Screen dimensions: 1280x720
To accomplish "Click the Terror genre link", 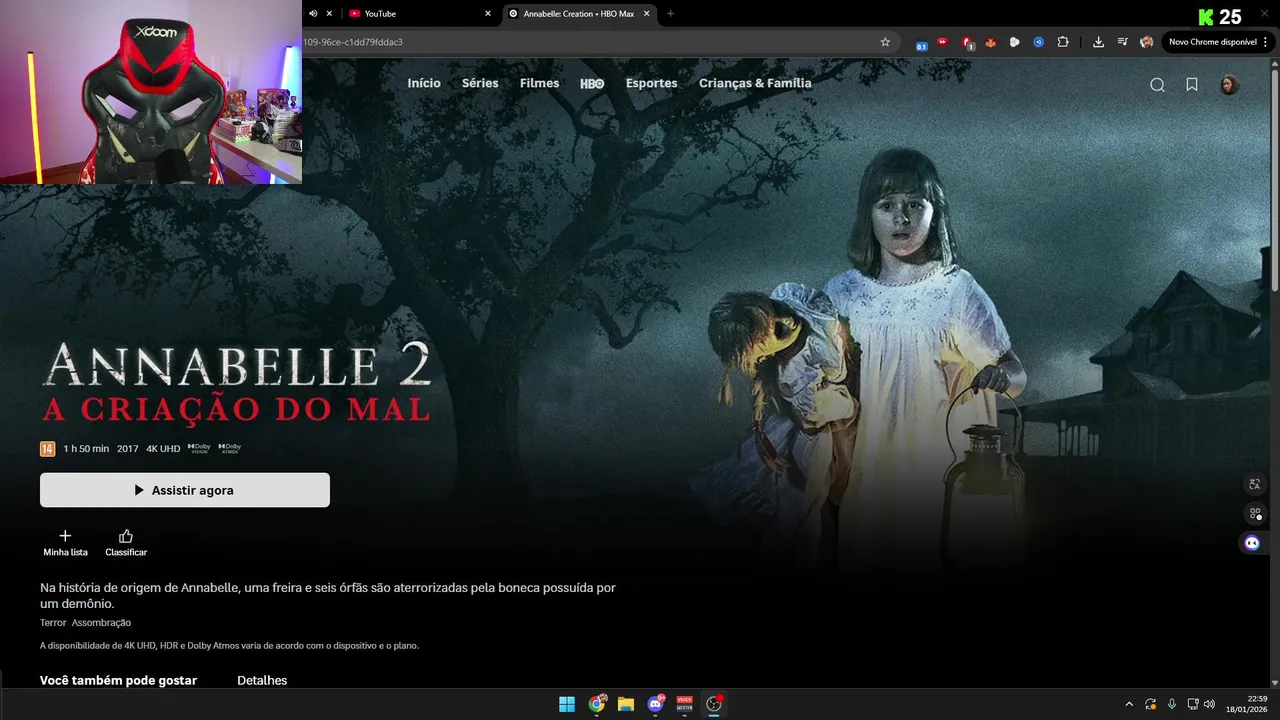I will [53, 623].
